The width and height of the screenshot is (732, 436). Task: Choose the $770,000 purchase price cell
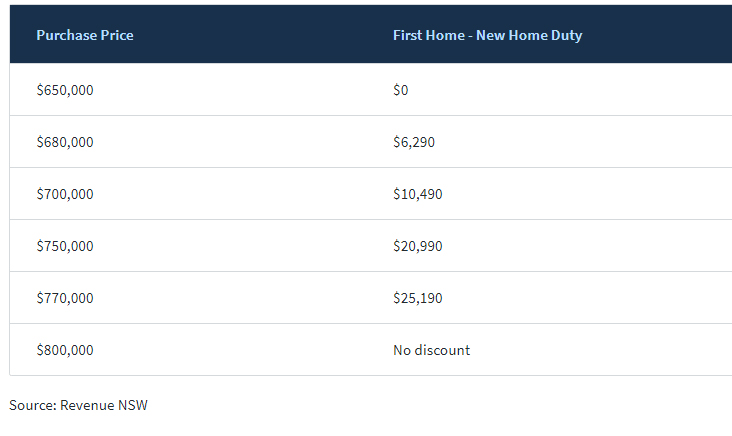(65, 298)
